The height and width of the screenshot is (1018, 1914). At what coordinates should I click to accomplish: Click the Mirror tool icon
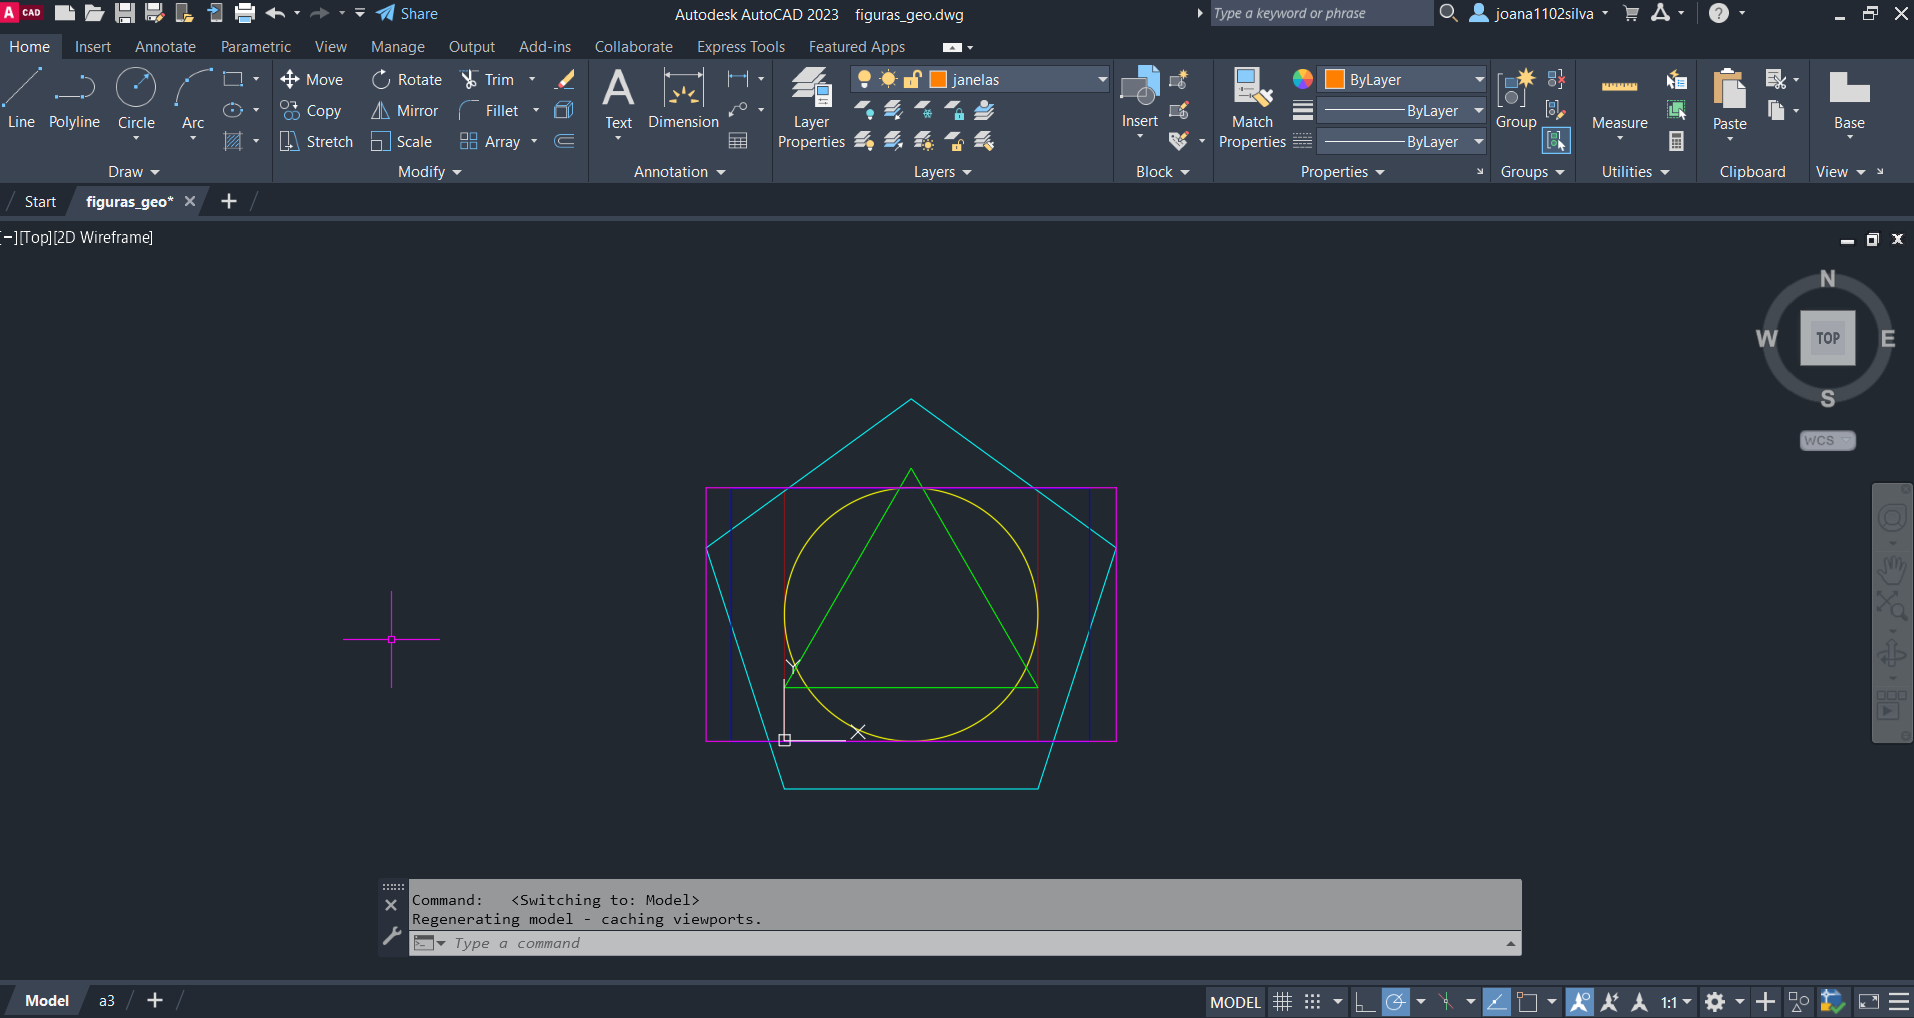point(381,111)
